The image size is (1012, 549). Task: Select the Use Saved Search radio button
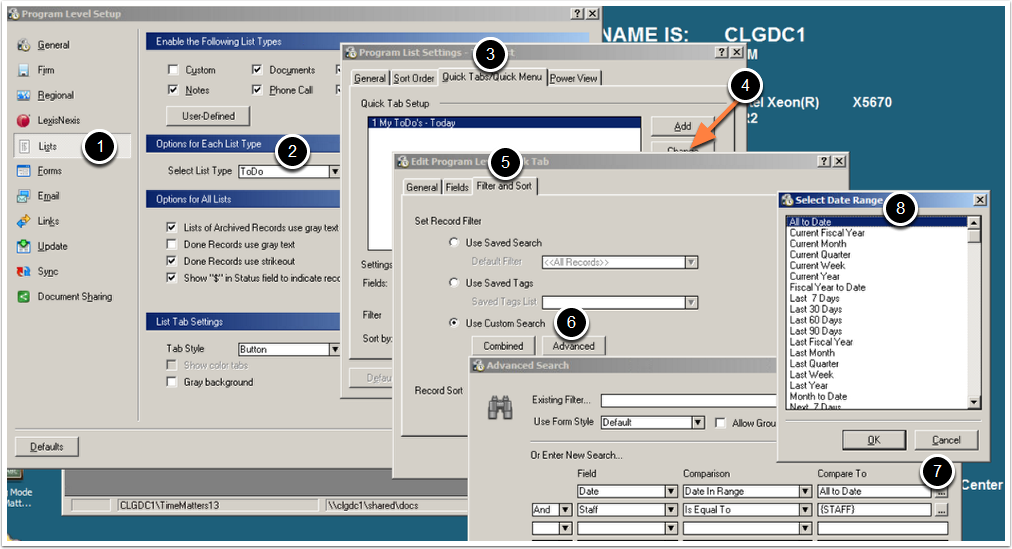[x=454, y=243]
